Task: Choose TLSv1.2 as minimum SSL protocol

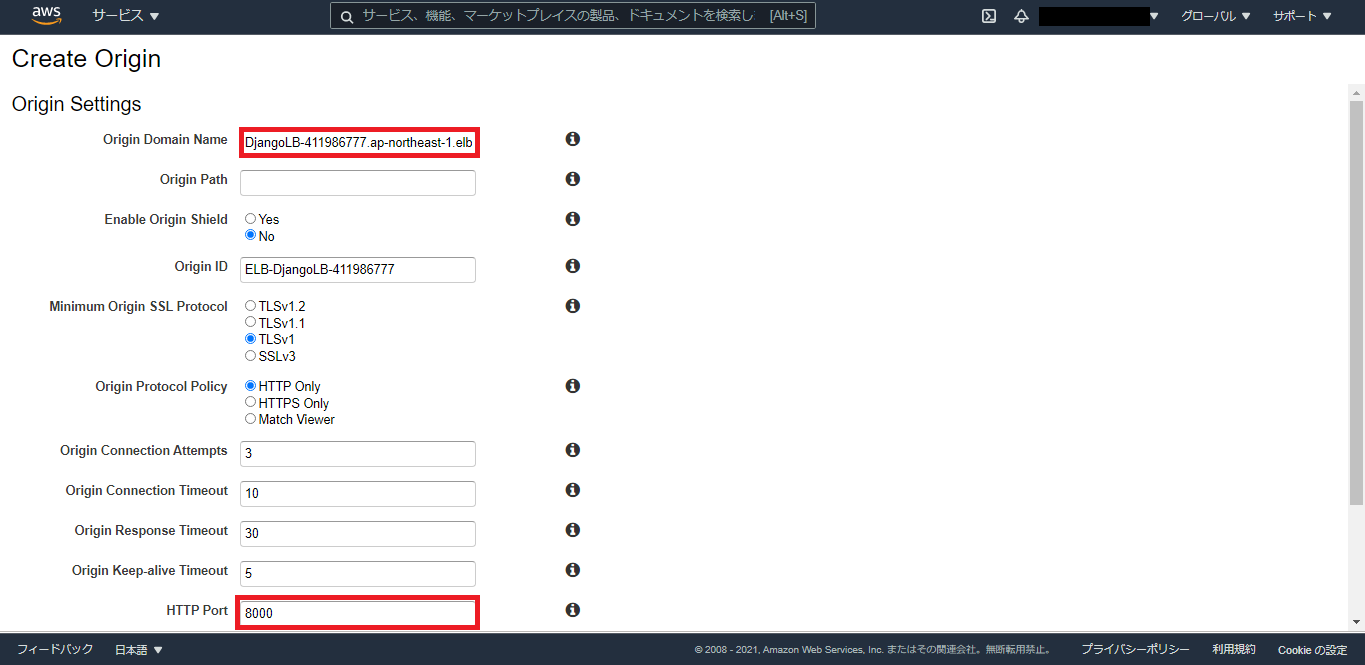Action: click(x=250, y=306)
